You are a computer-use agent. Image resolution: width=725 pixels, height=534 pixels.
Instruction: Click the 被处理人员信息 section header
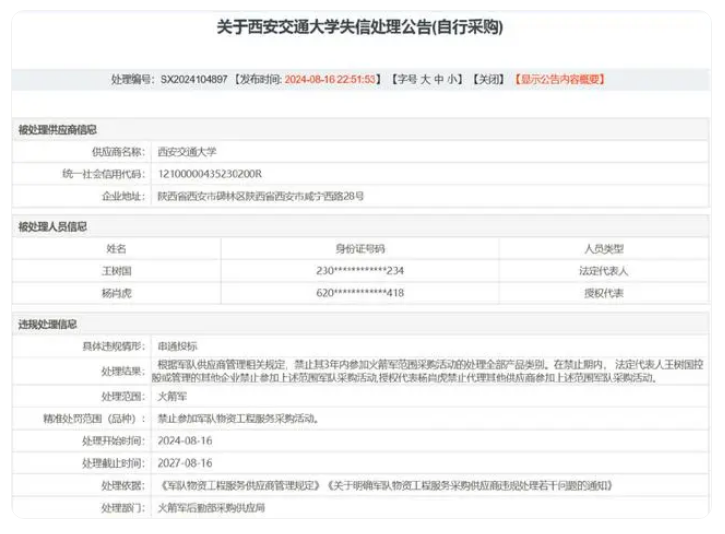[x=52, y=227]
